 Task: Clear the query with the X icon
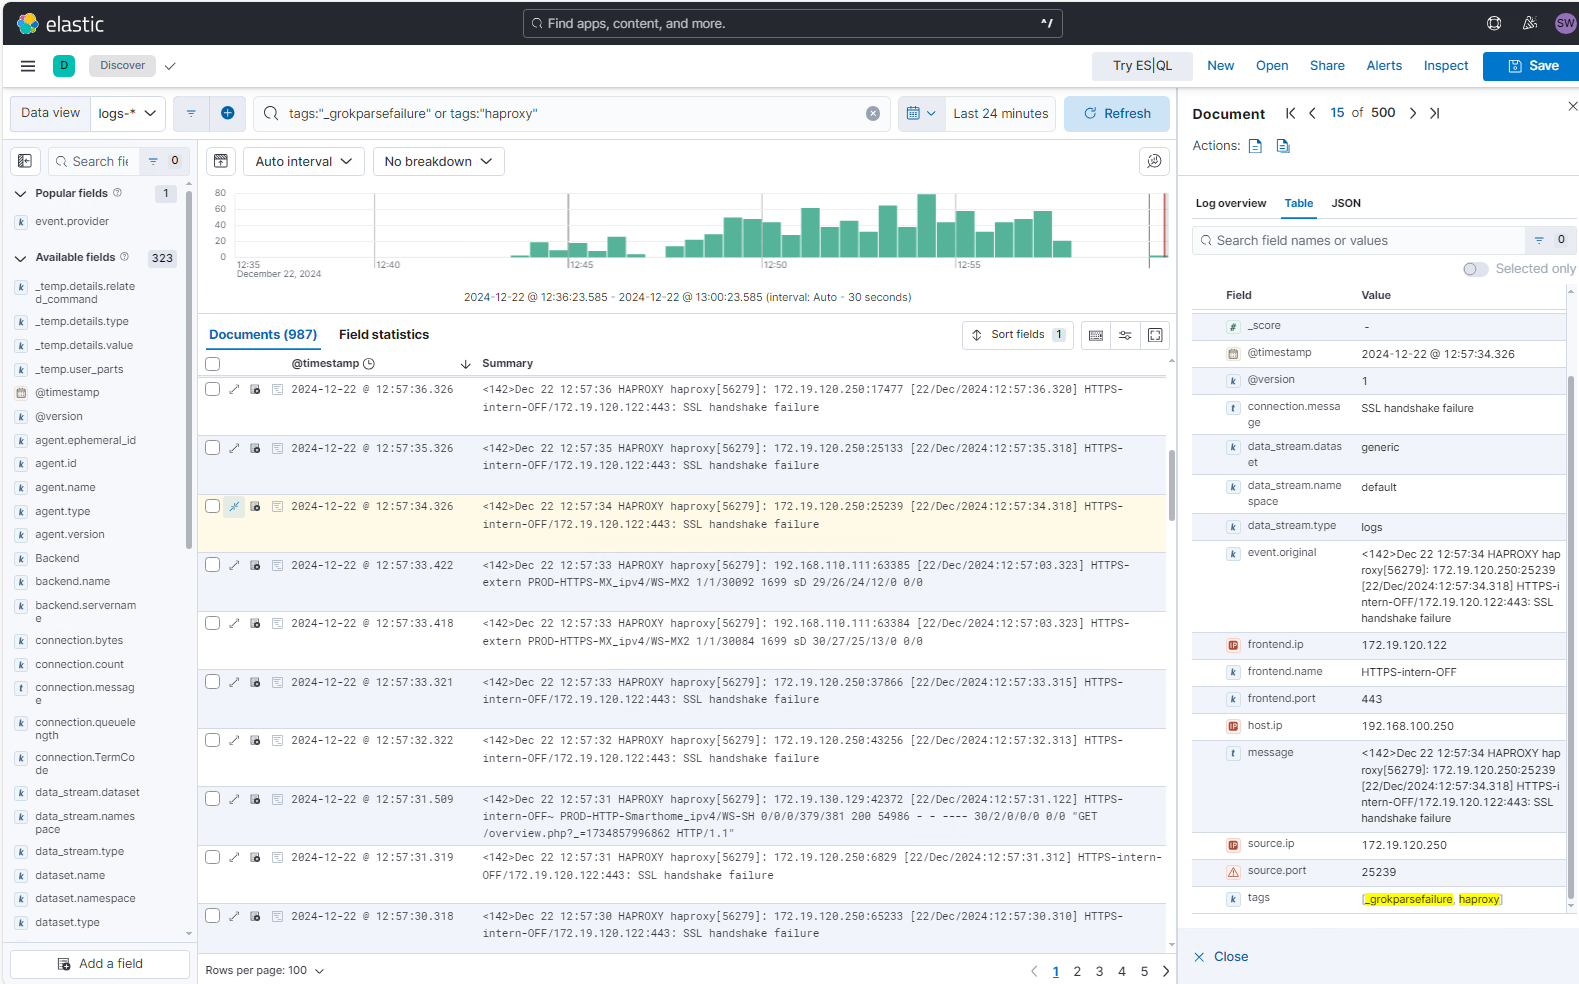click(873, 114)
